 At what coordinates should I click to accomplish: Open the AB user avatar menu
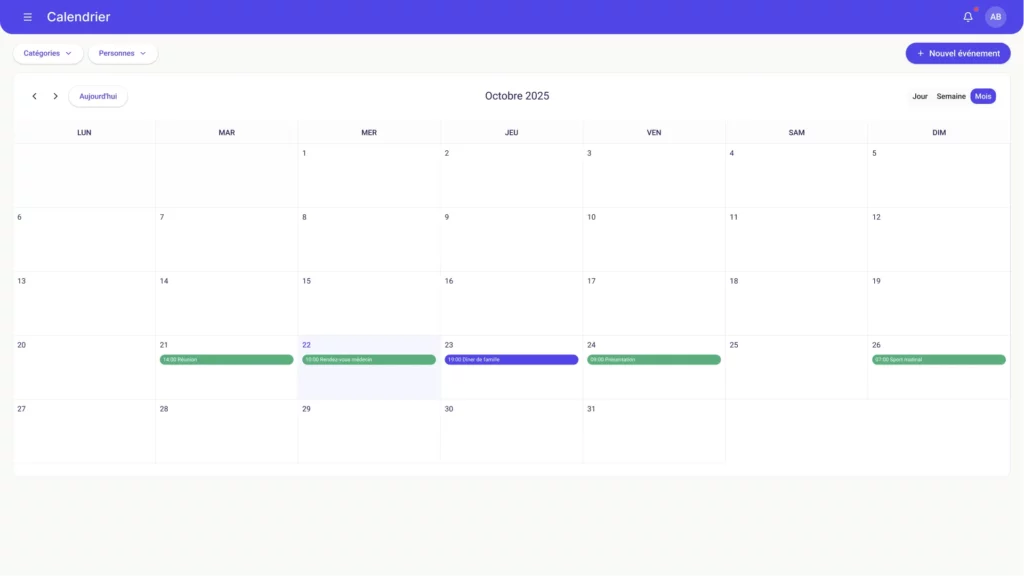(995, 17)
